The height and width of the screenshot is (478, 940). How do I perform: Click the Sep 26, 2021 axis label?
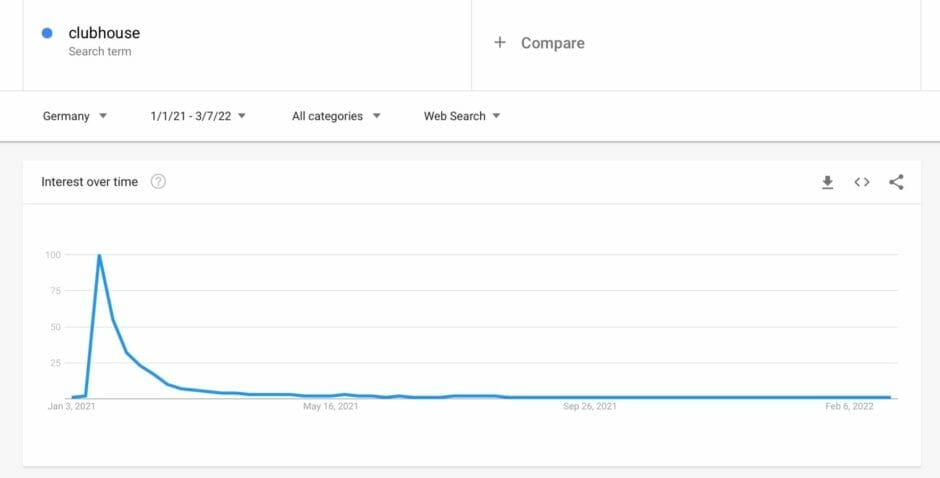click(x=589, y=407)
